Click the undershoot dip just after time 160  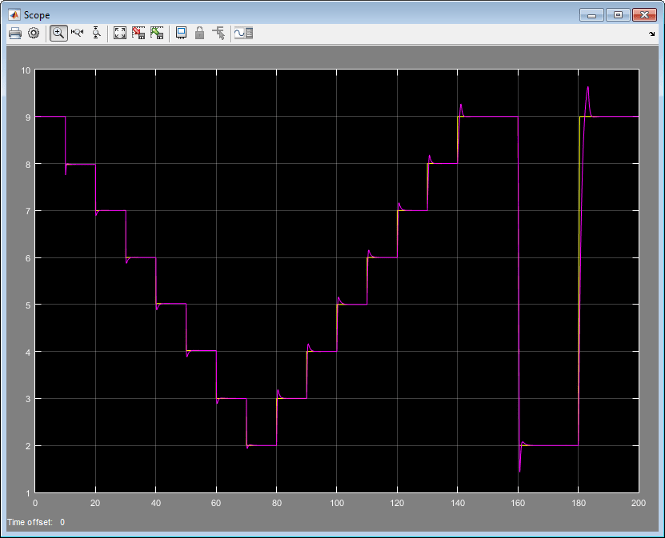pyautogui.click(x=520, y=471)
